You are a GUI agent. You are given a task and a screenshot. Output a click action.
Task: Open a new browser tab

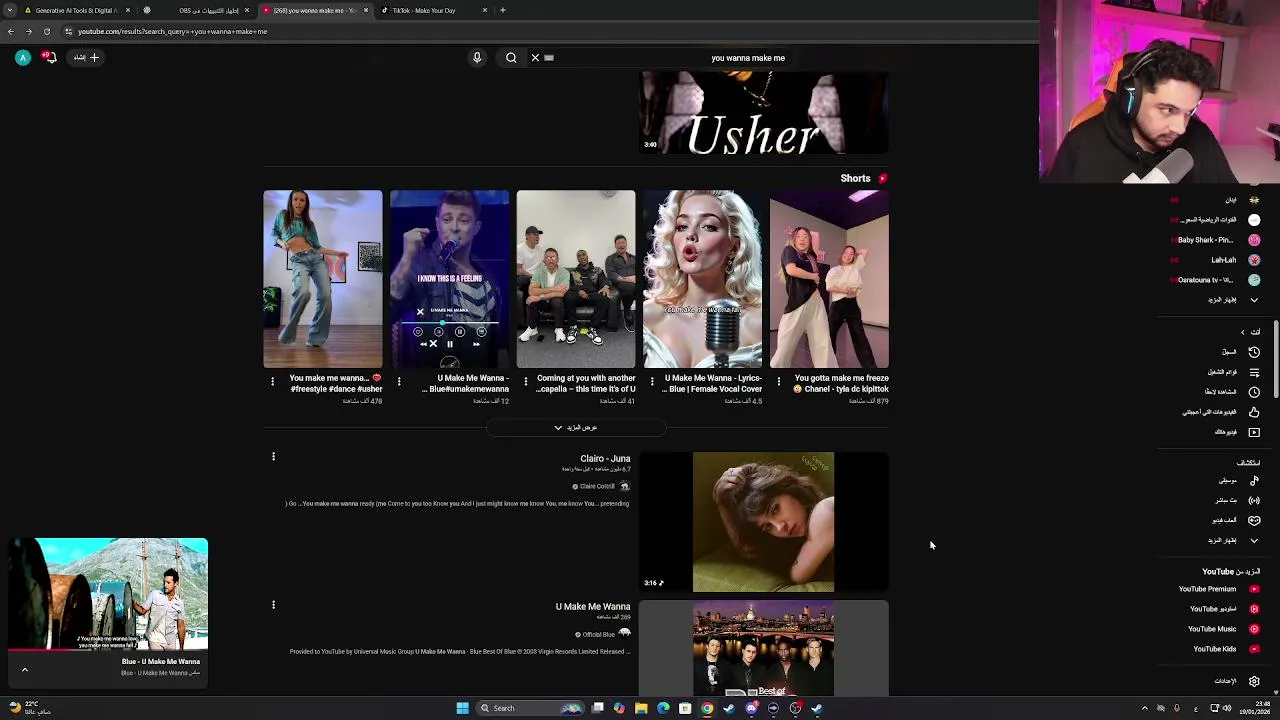503,10
